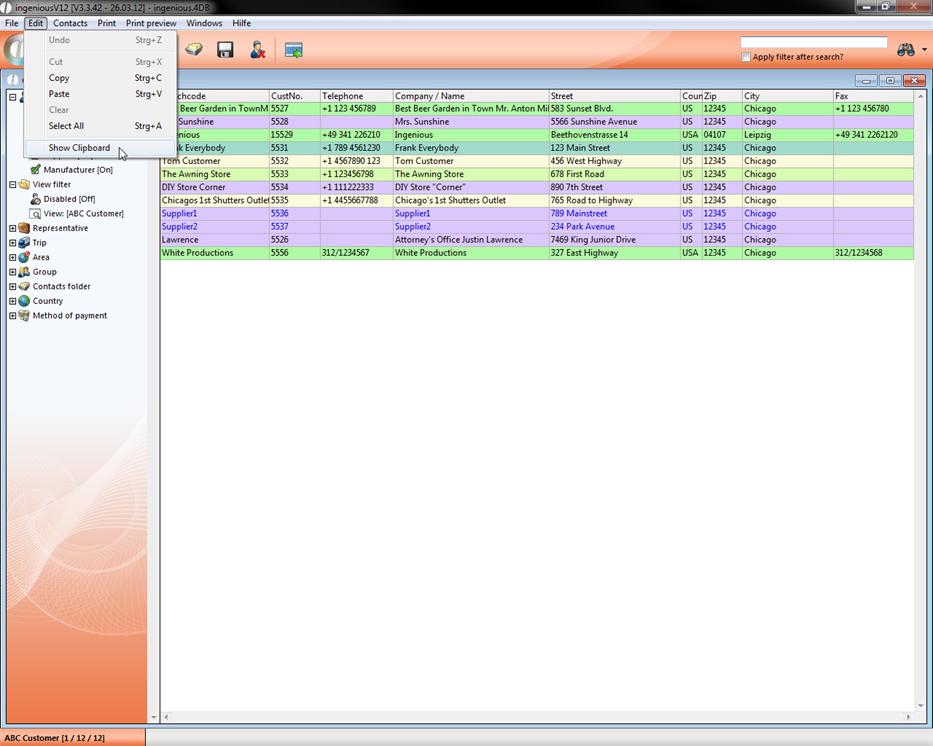Click the Trip icon in sidebar tree

pos(24,243)
